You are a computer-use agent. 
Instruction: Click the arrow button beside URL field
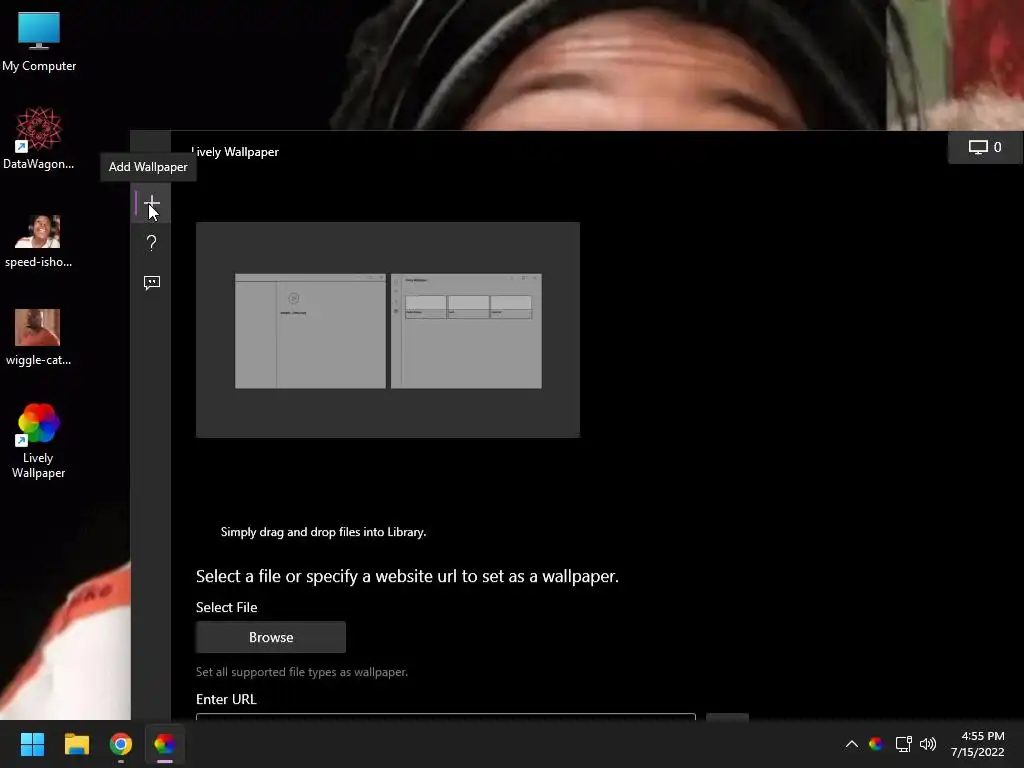pyautogui.click(x=727, y=717)
